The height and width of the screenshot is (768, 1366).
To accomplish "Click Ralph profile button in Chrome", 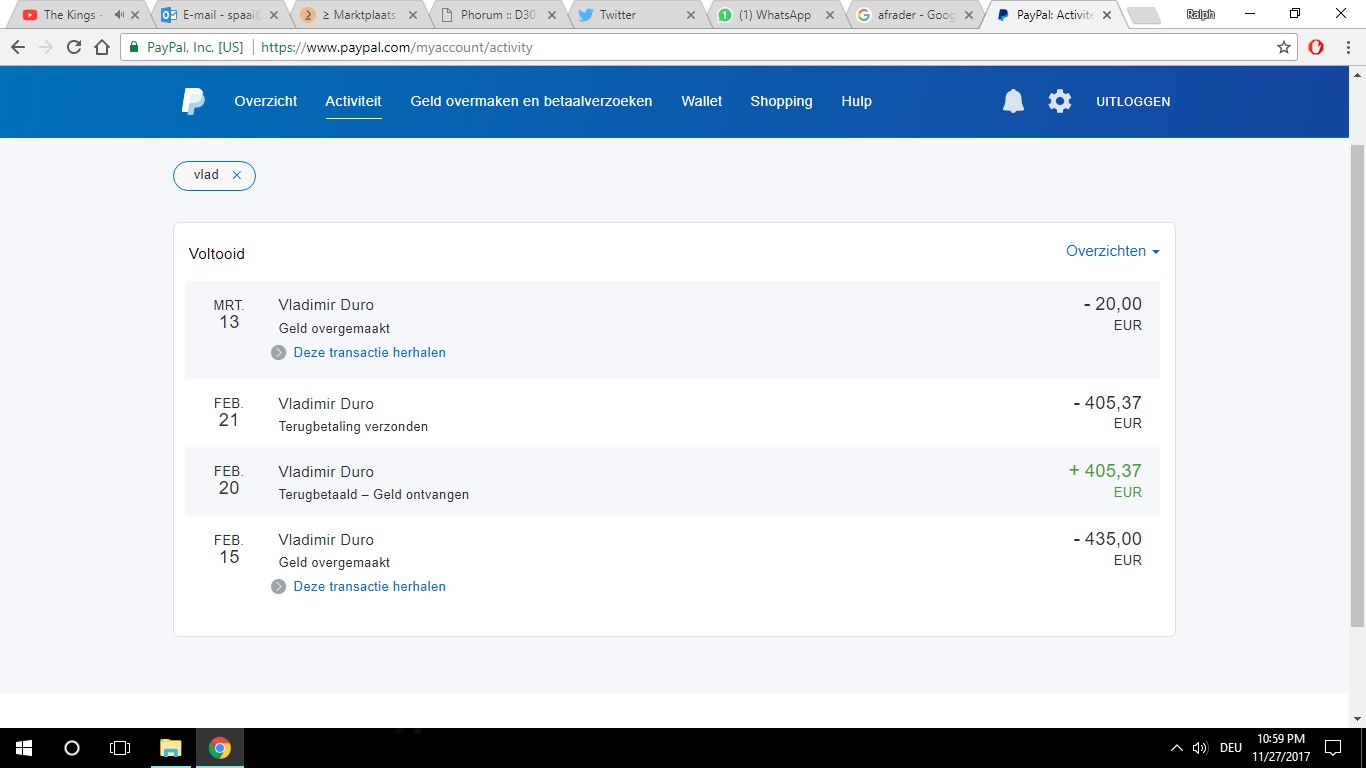I will pos(1201,15).
